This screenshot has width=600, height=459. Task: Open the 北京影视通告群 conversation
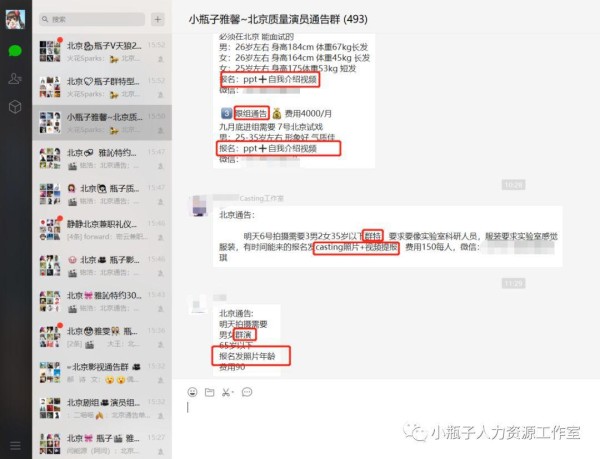click(x=102, y=372)
